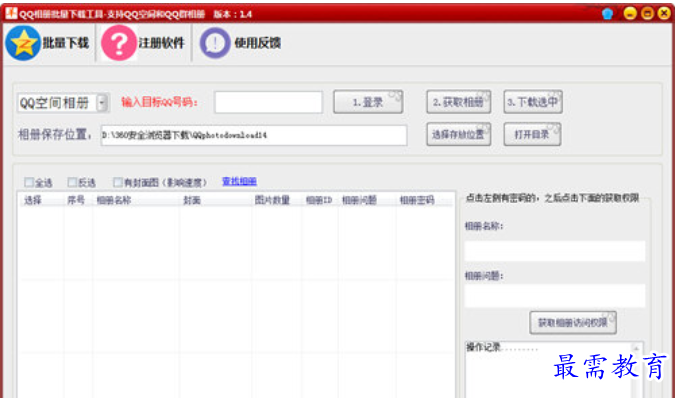Screen dimensions: 675x398
Task: Click the 相册密码 column header
Action: click(417, 200)
